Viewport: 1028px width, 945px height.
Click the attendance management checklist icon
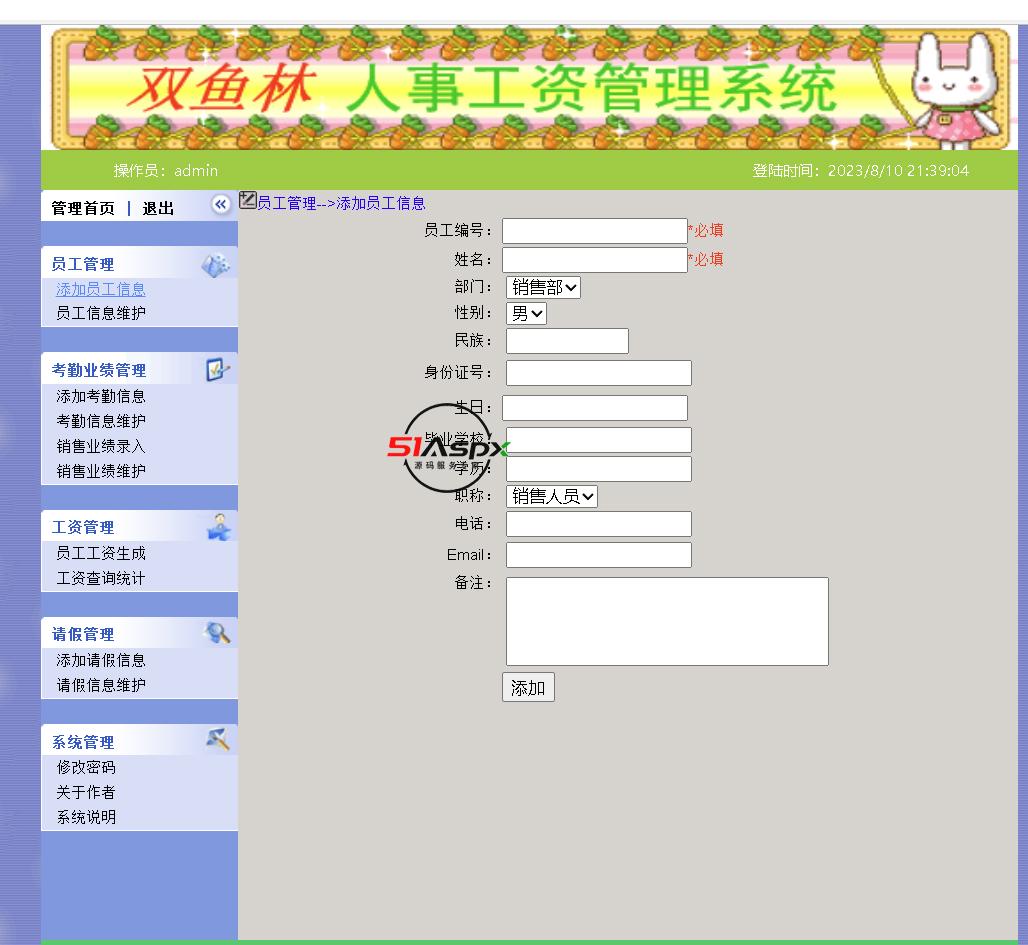click(x=218, y=370)
